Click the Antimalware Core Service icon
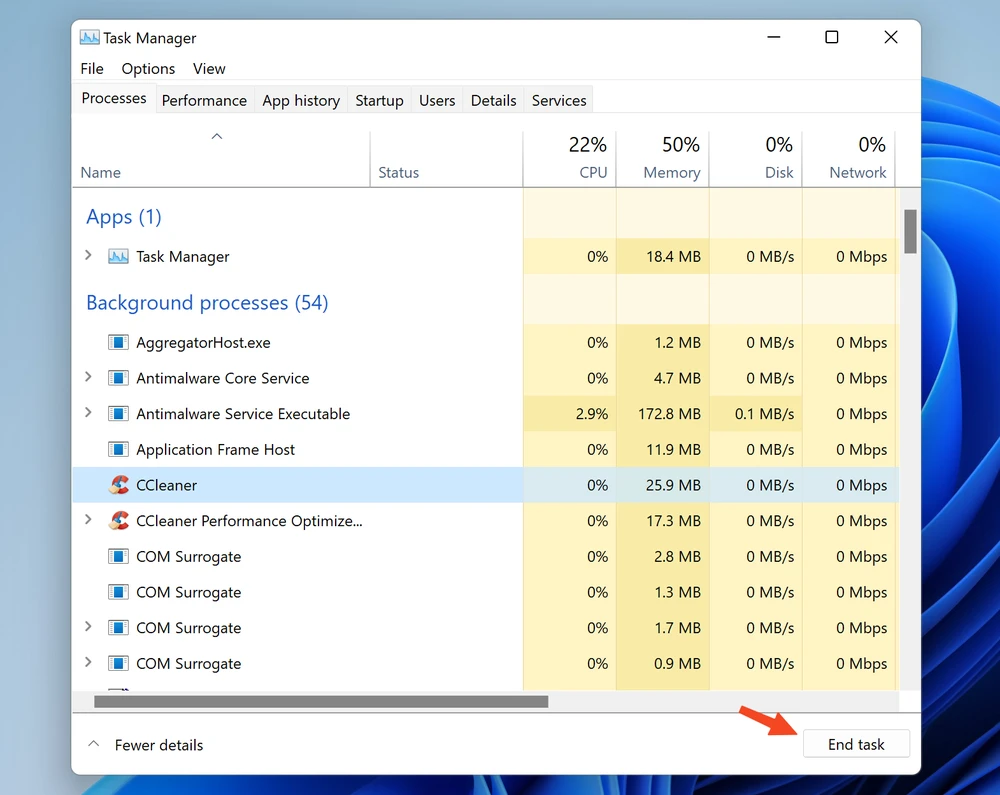Screen dimensions: 1000x795 (119, 378)
